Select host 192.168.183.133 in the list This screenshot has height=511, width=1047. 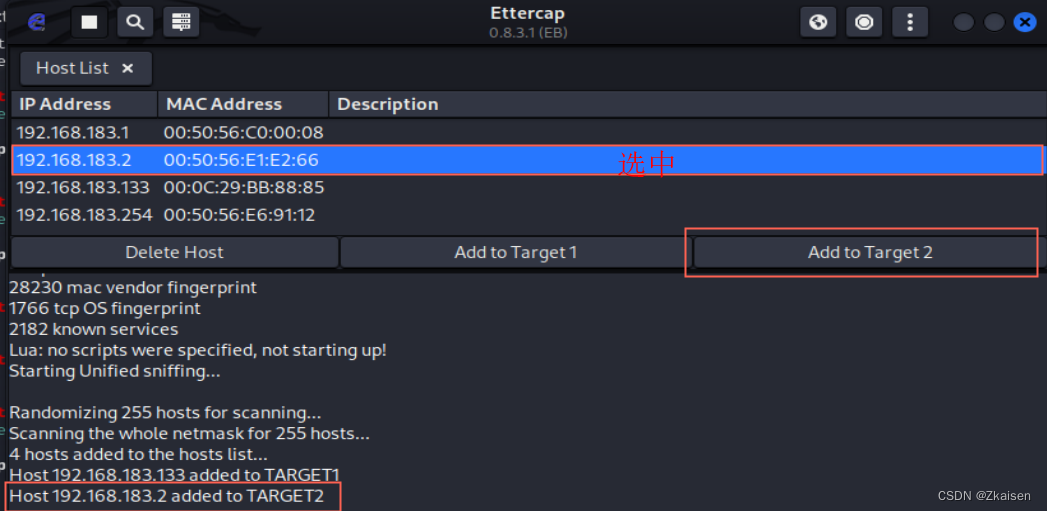pyautogui.click(x=528, y=188)
